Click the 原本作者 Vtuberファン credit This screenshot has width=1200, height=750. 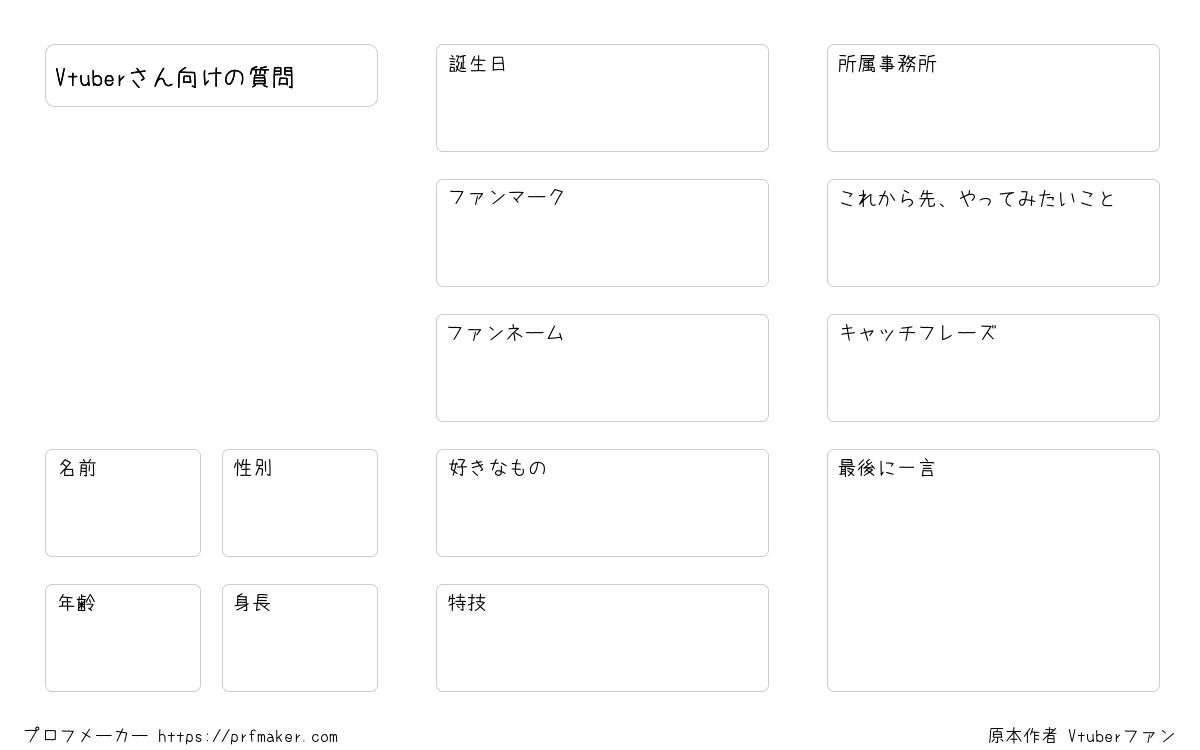click(1082, 736)
